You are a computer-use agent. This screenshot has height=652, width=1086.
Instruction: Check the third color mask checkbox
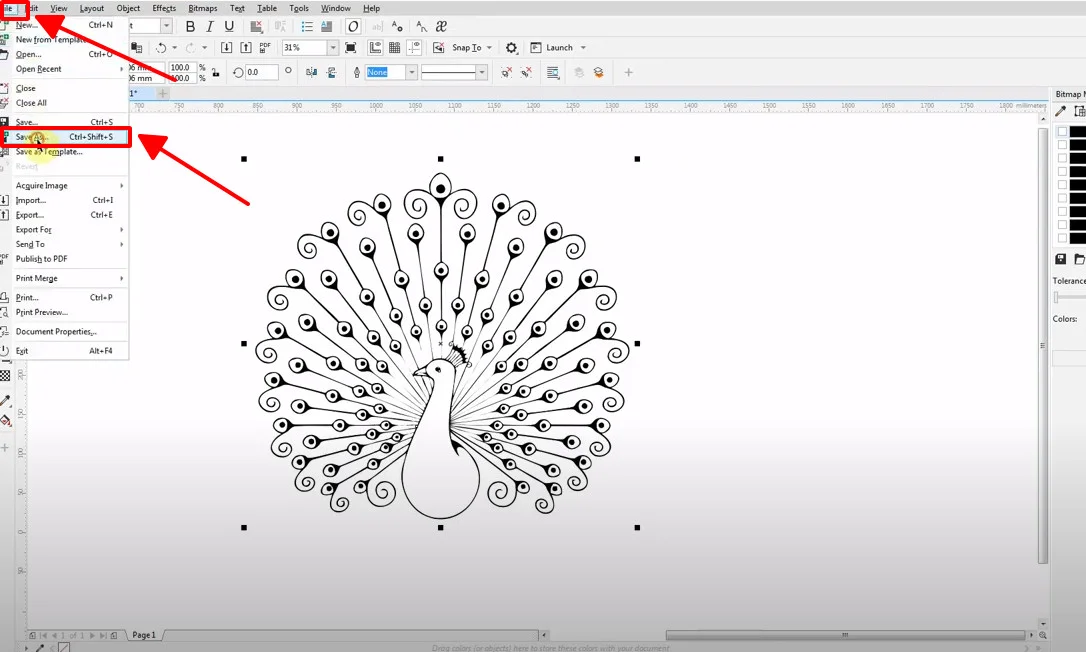pyautogui.click(x=1062, y=158)
